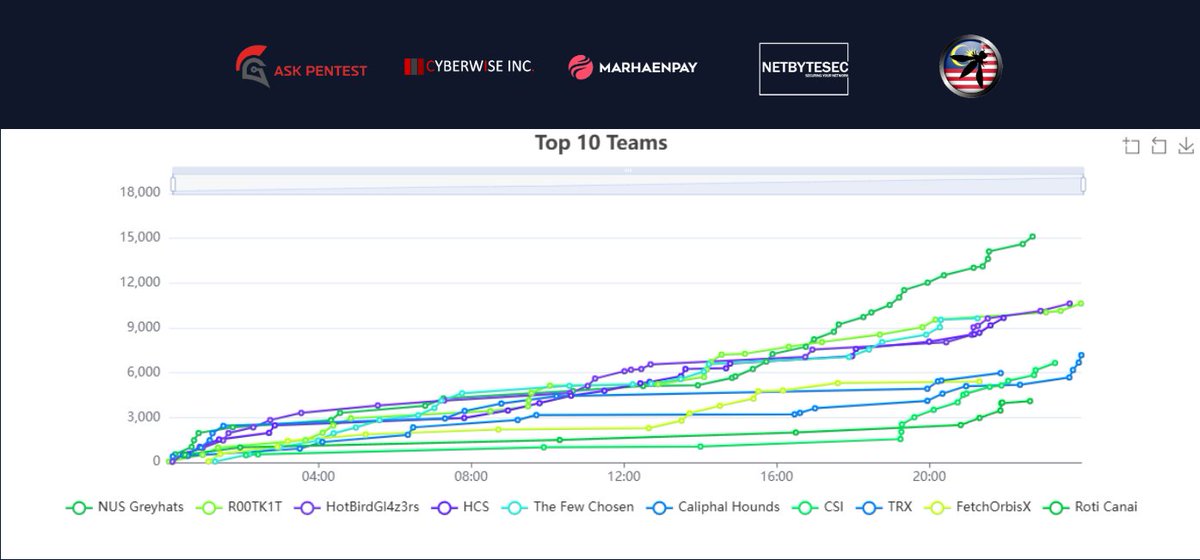Image resolution: width=1200 pixels, height=560 pixels.
Task: Hide the CSI series line
Action: point(819,507)
